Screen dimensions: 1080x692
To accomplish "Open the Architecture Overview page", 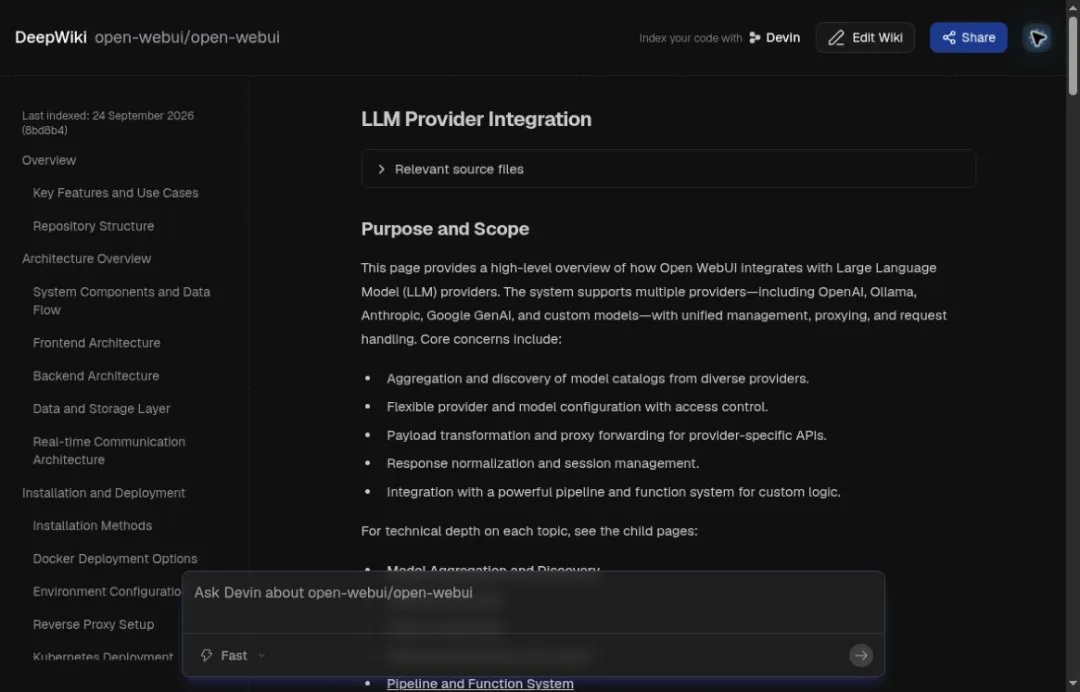I will pyautogui.click(x=87, y=259).
